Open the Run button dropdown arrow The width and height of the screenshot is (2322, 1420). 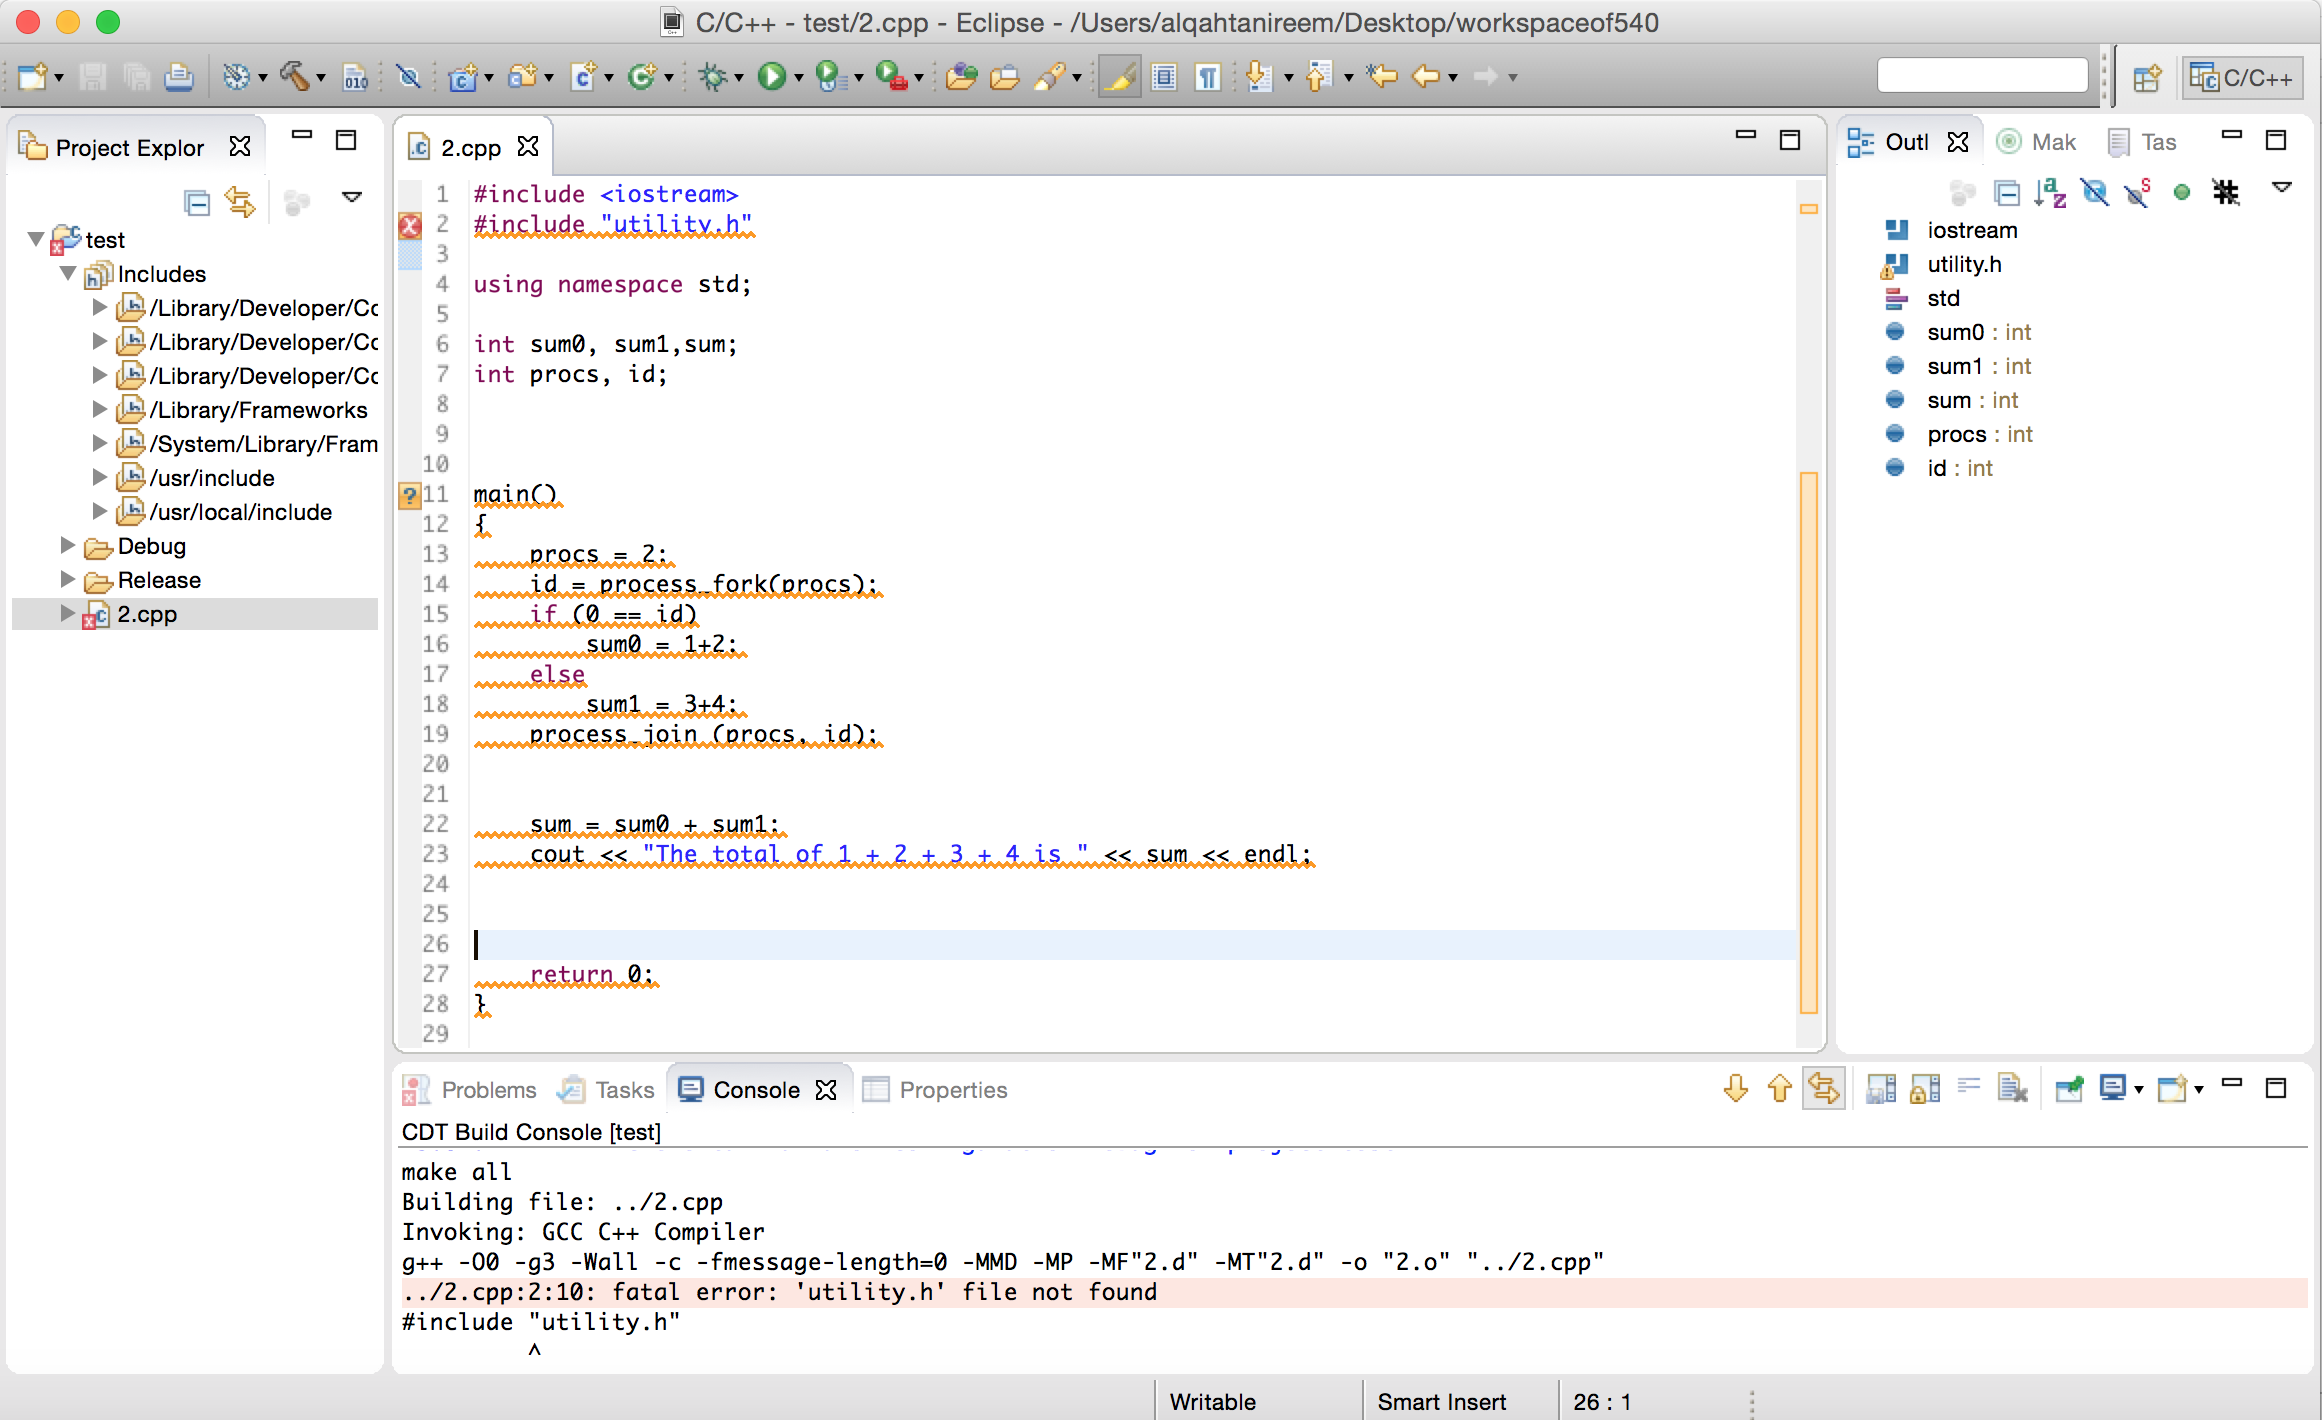(798, 78)
